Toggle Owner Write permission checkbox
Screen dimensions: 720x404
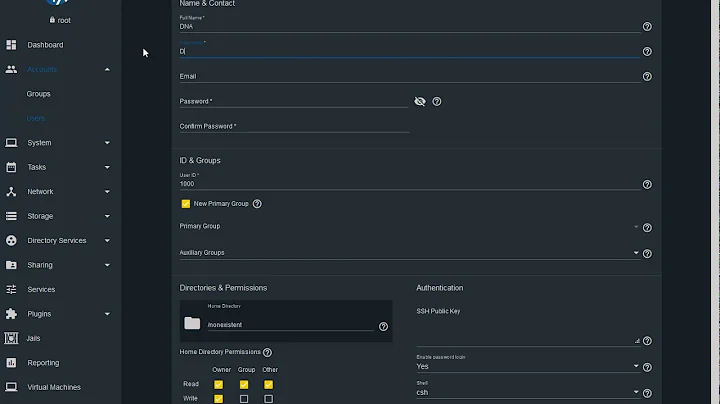click(x=219, y=399)
